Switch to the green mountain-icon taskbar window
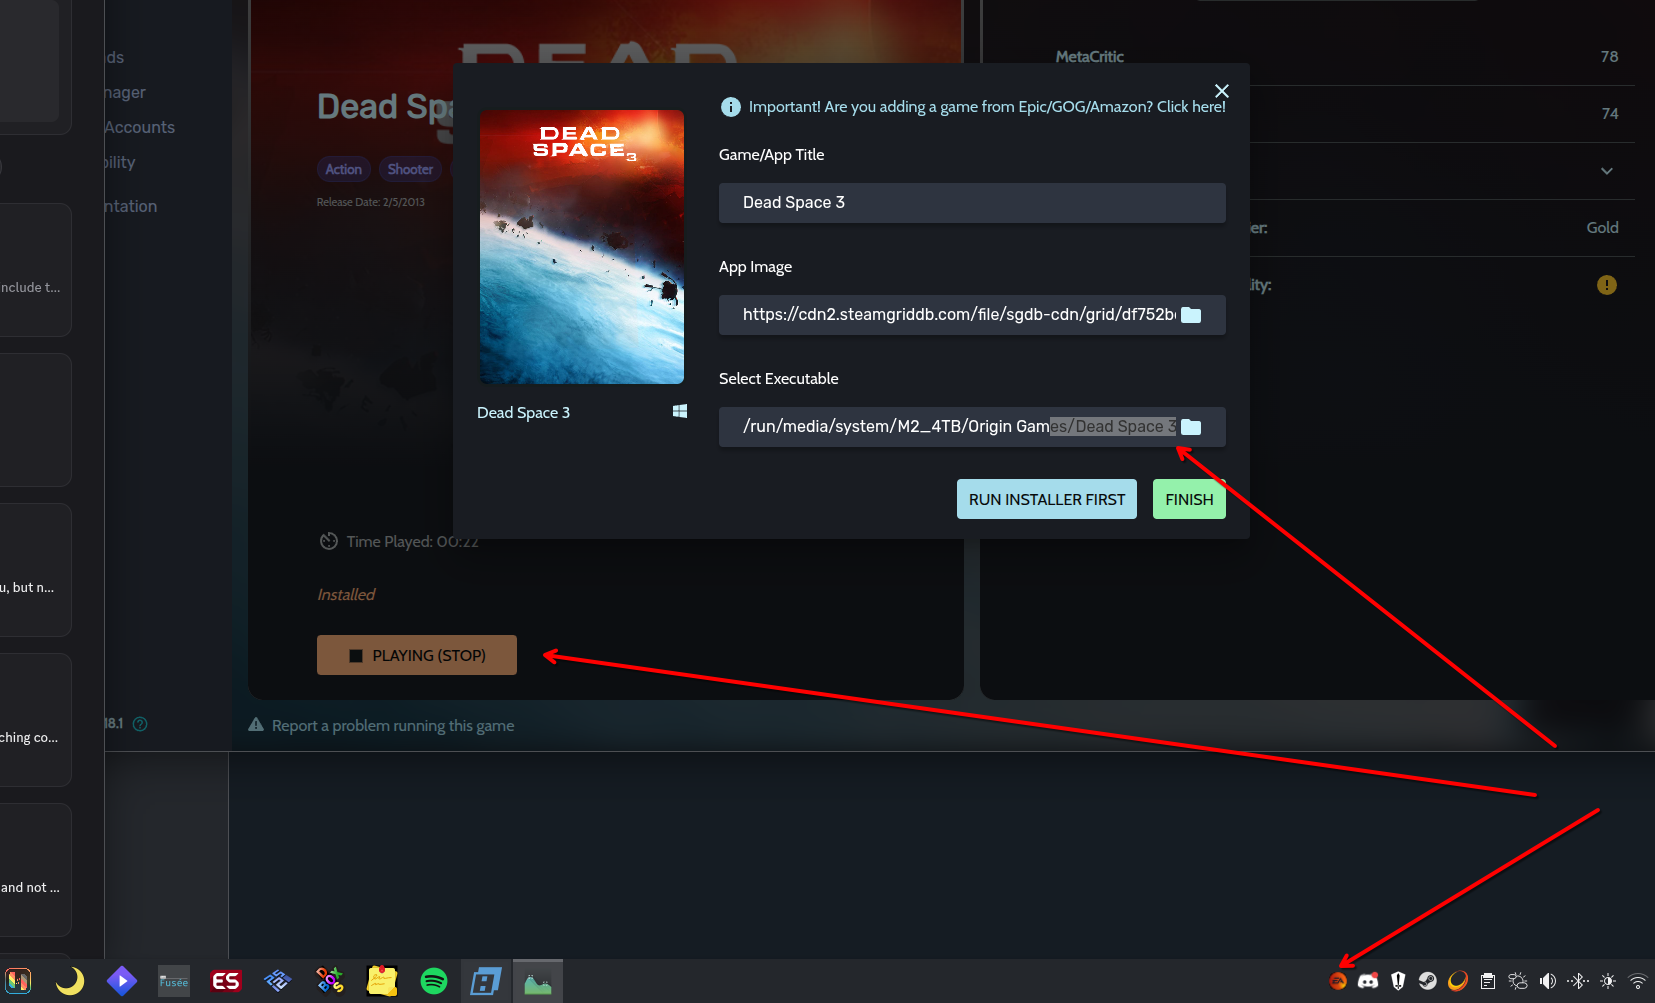The height and width of the screenshot is (1003, 1655). (538, 981)
